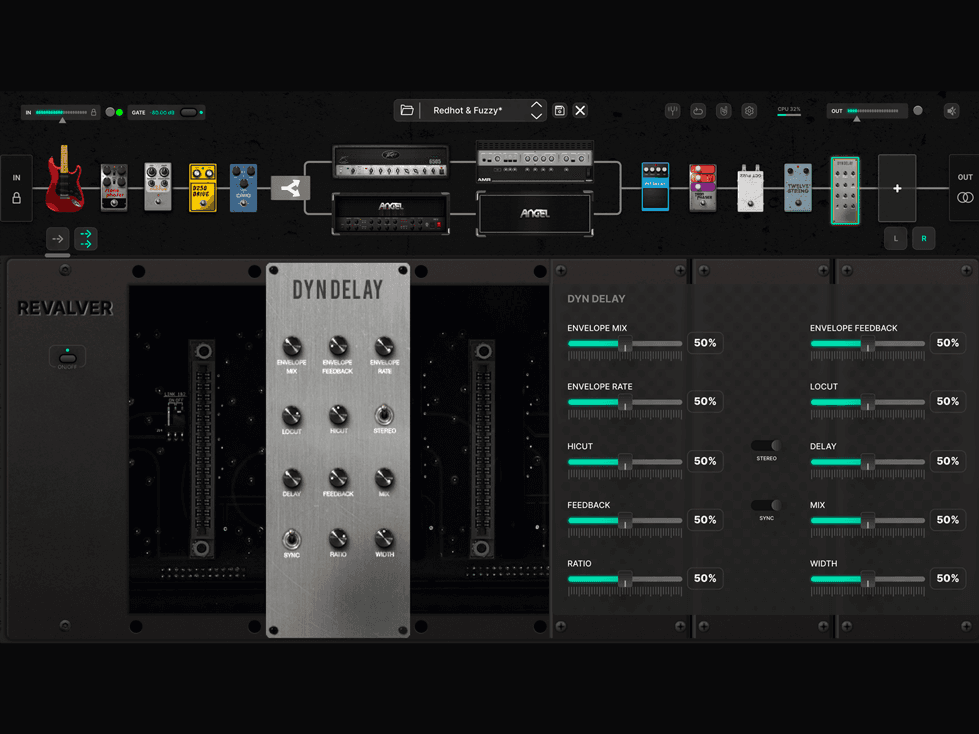Save the current preset

coord(559,110)
